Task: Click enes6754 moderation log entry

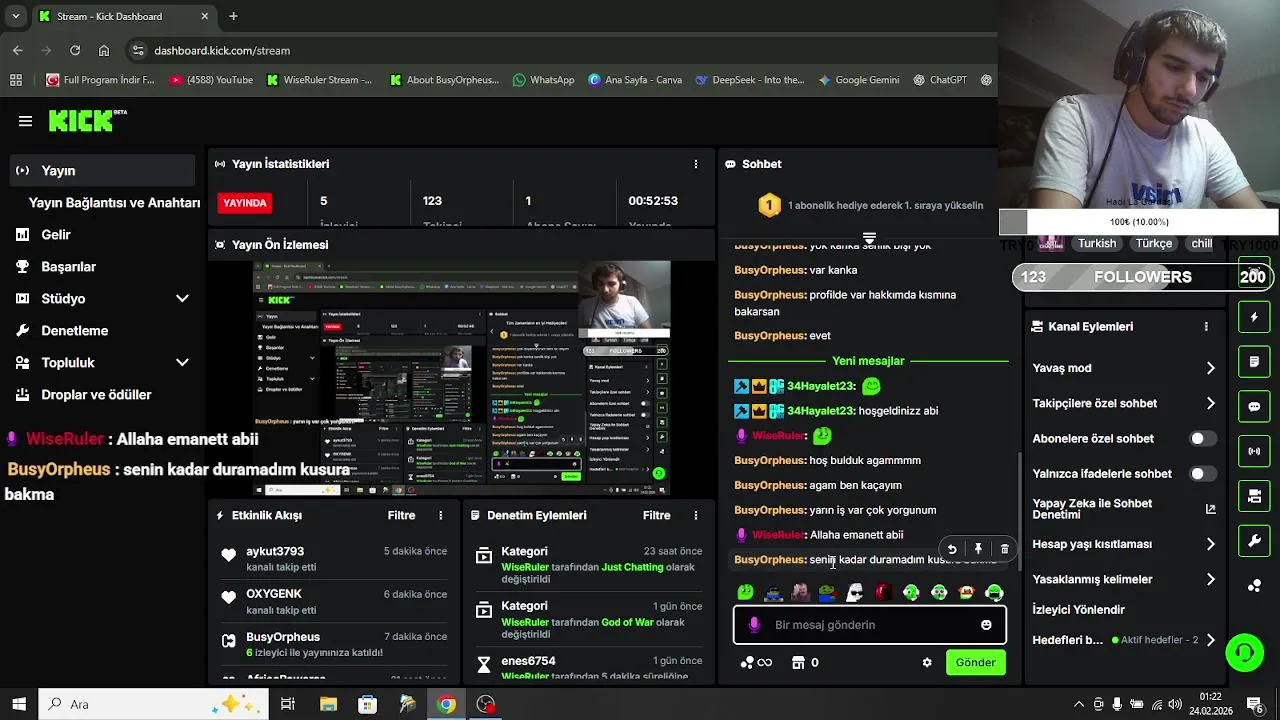Action: 528,661
